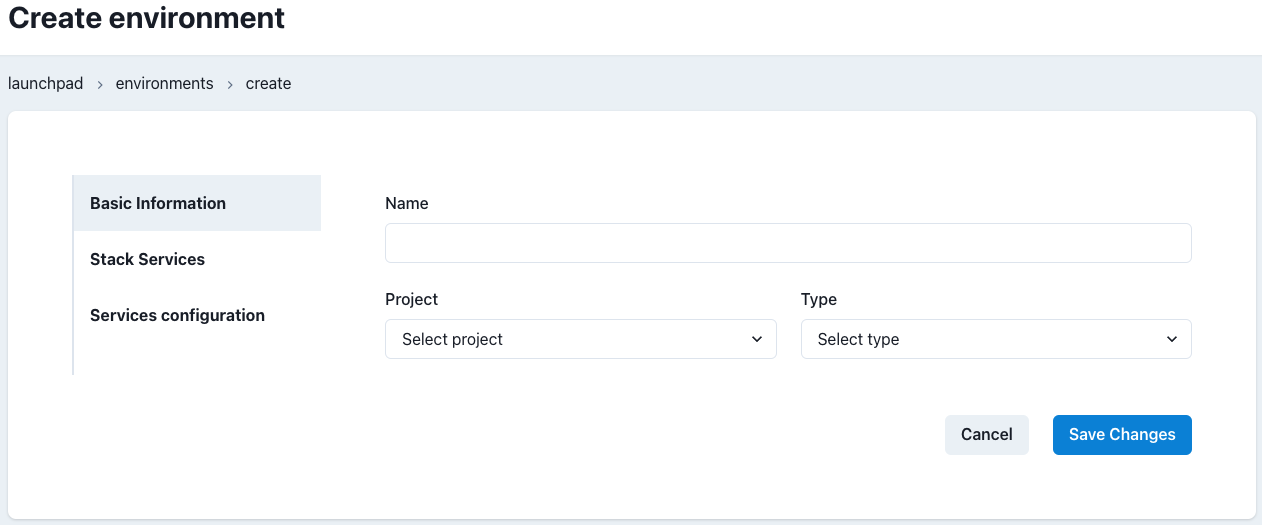
Task: Navigate to environments breadcrumb
Action: point(165,84)
